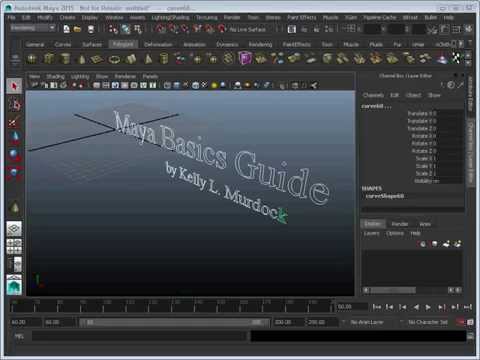Open the viewport Panels menu
The image size is (480, 360).
(x=150, y=76)
